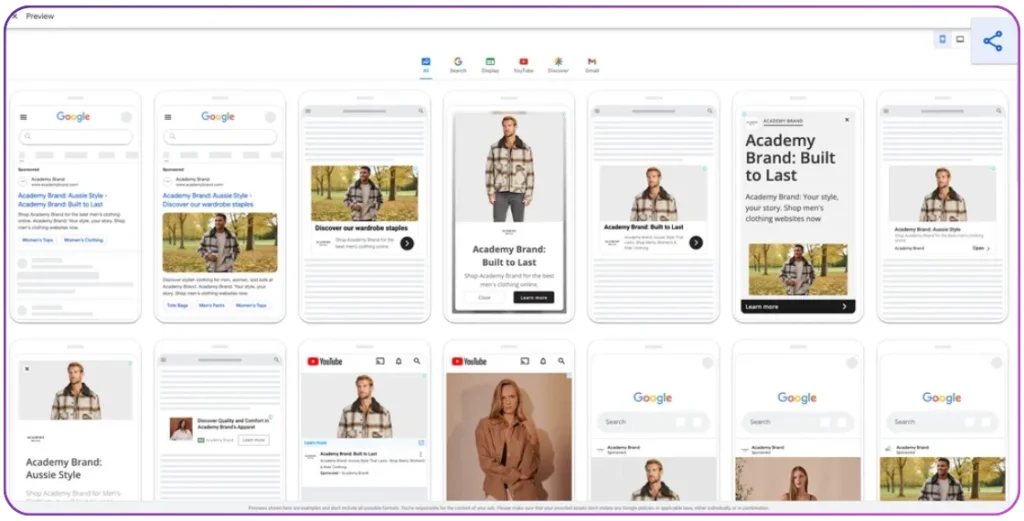Screen dimensions: 1024x521
Task: Select the All channels tab
Action: pyautogui.click(x=426, y=65)
